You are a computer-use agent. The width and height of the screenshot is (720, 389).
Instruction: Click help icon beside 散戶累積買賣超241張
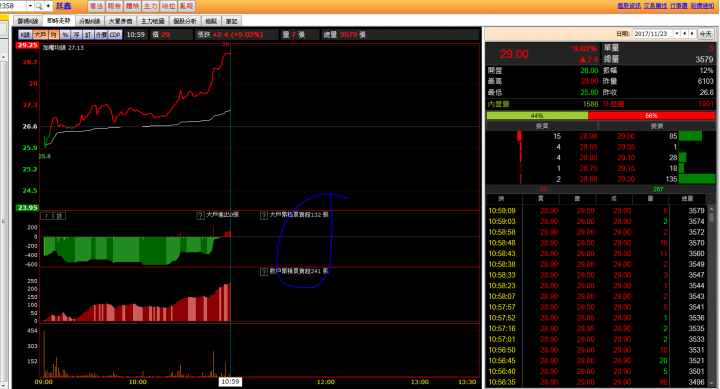point(264,272)
